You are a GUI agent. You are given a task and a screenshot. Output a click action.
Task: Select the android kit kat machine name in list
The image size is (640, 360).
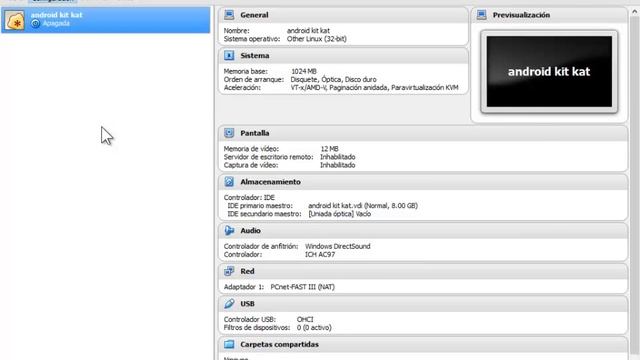(x=57, y=15)
